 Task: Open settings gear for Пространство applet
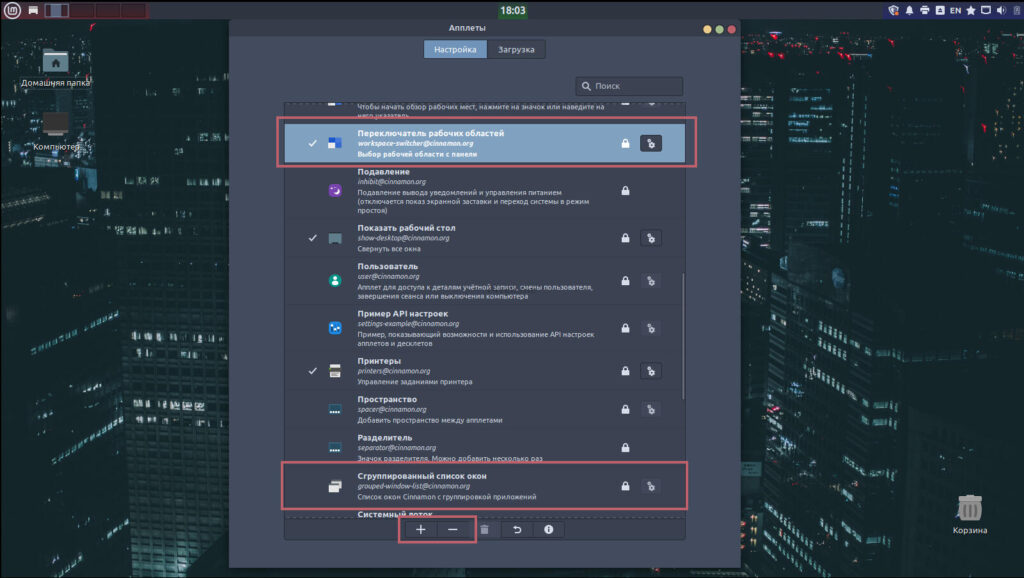coord(651,408)
